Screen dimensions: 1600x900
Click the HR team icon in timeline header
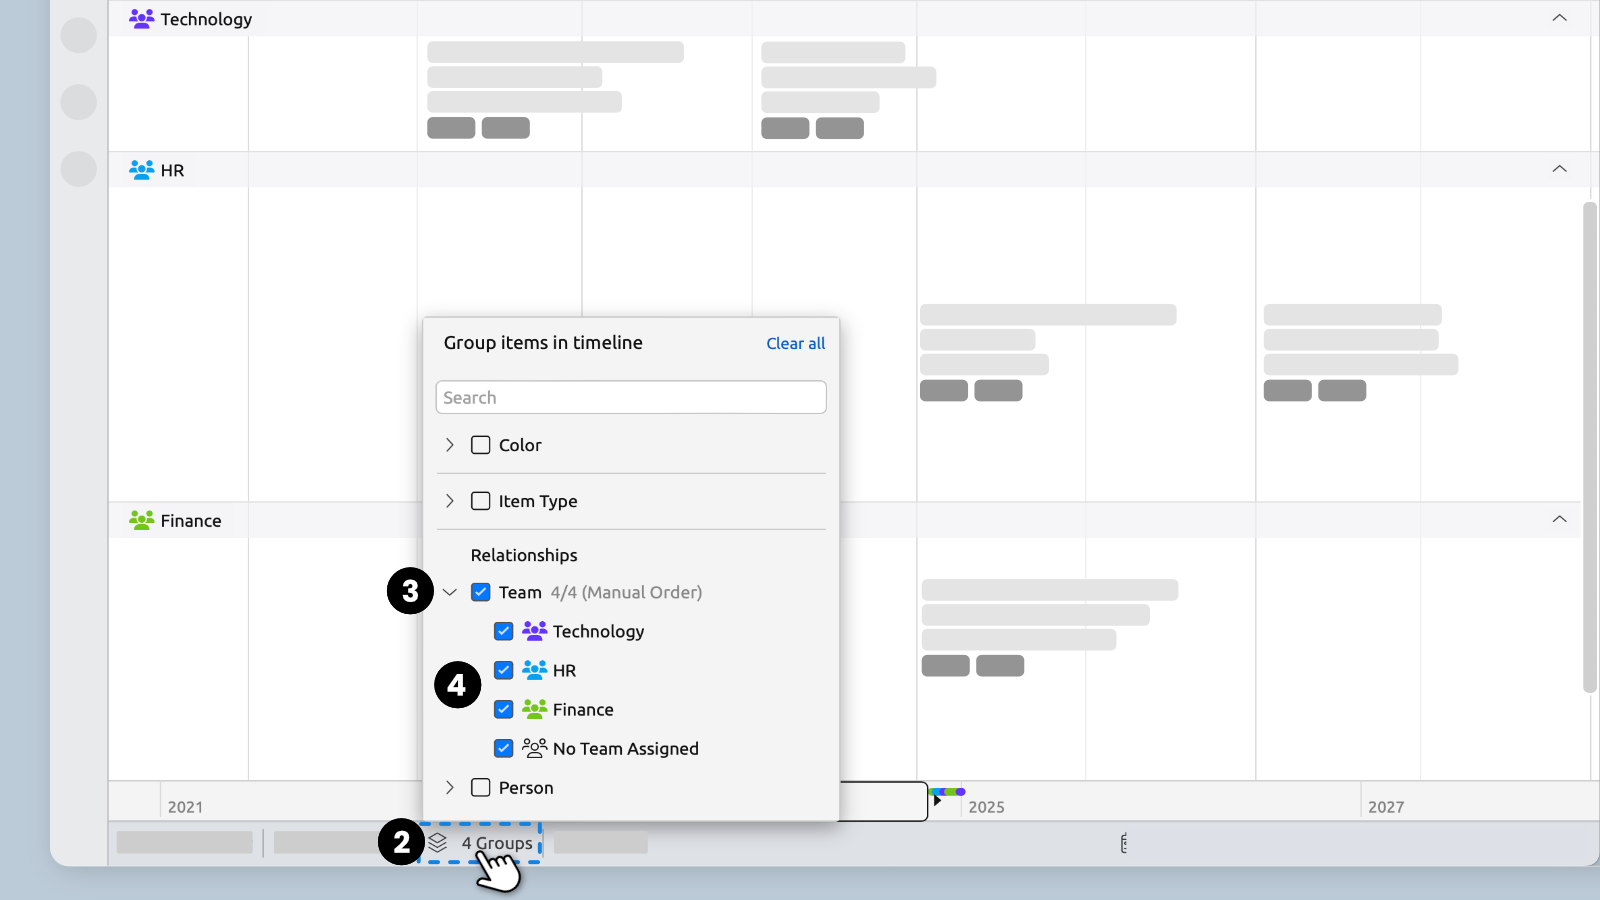pos(141,170)
